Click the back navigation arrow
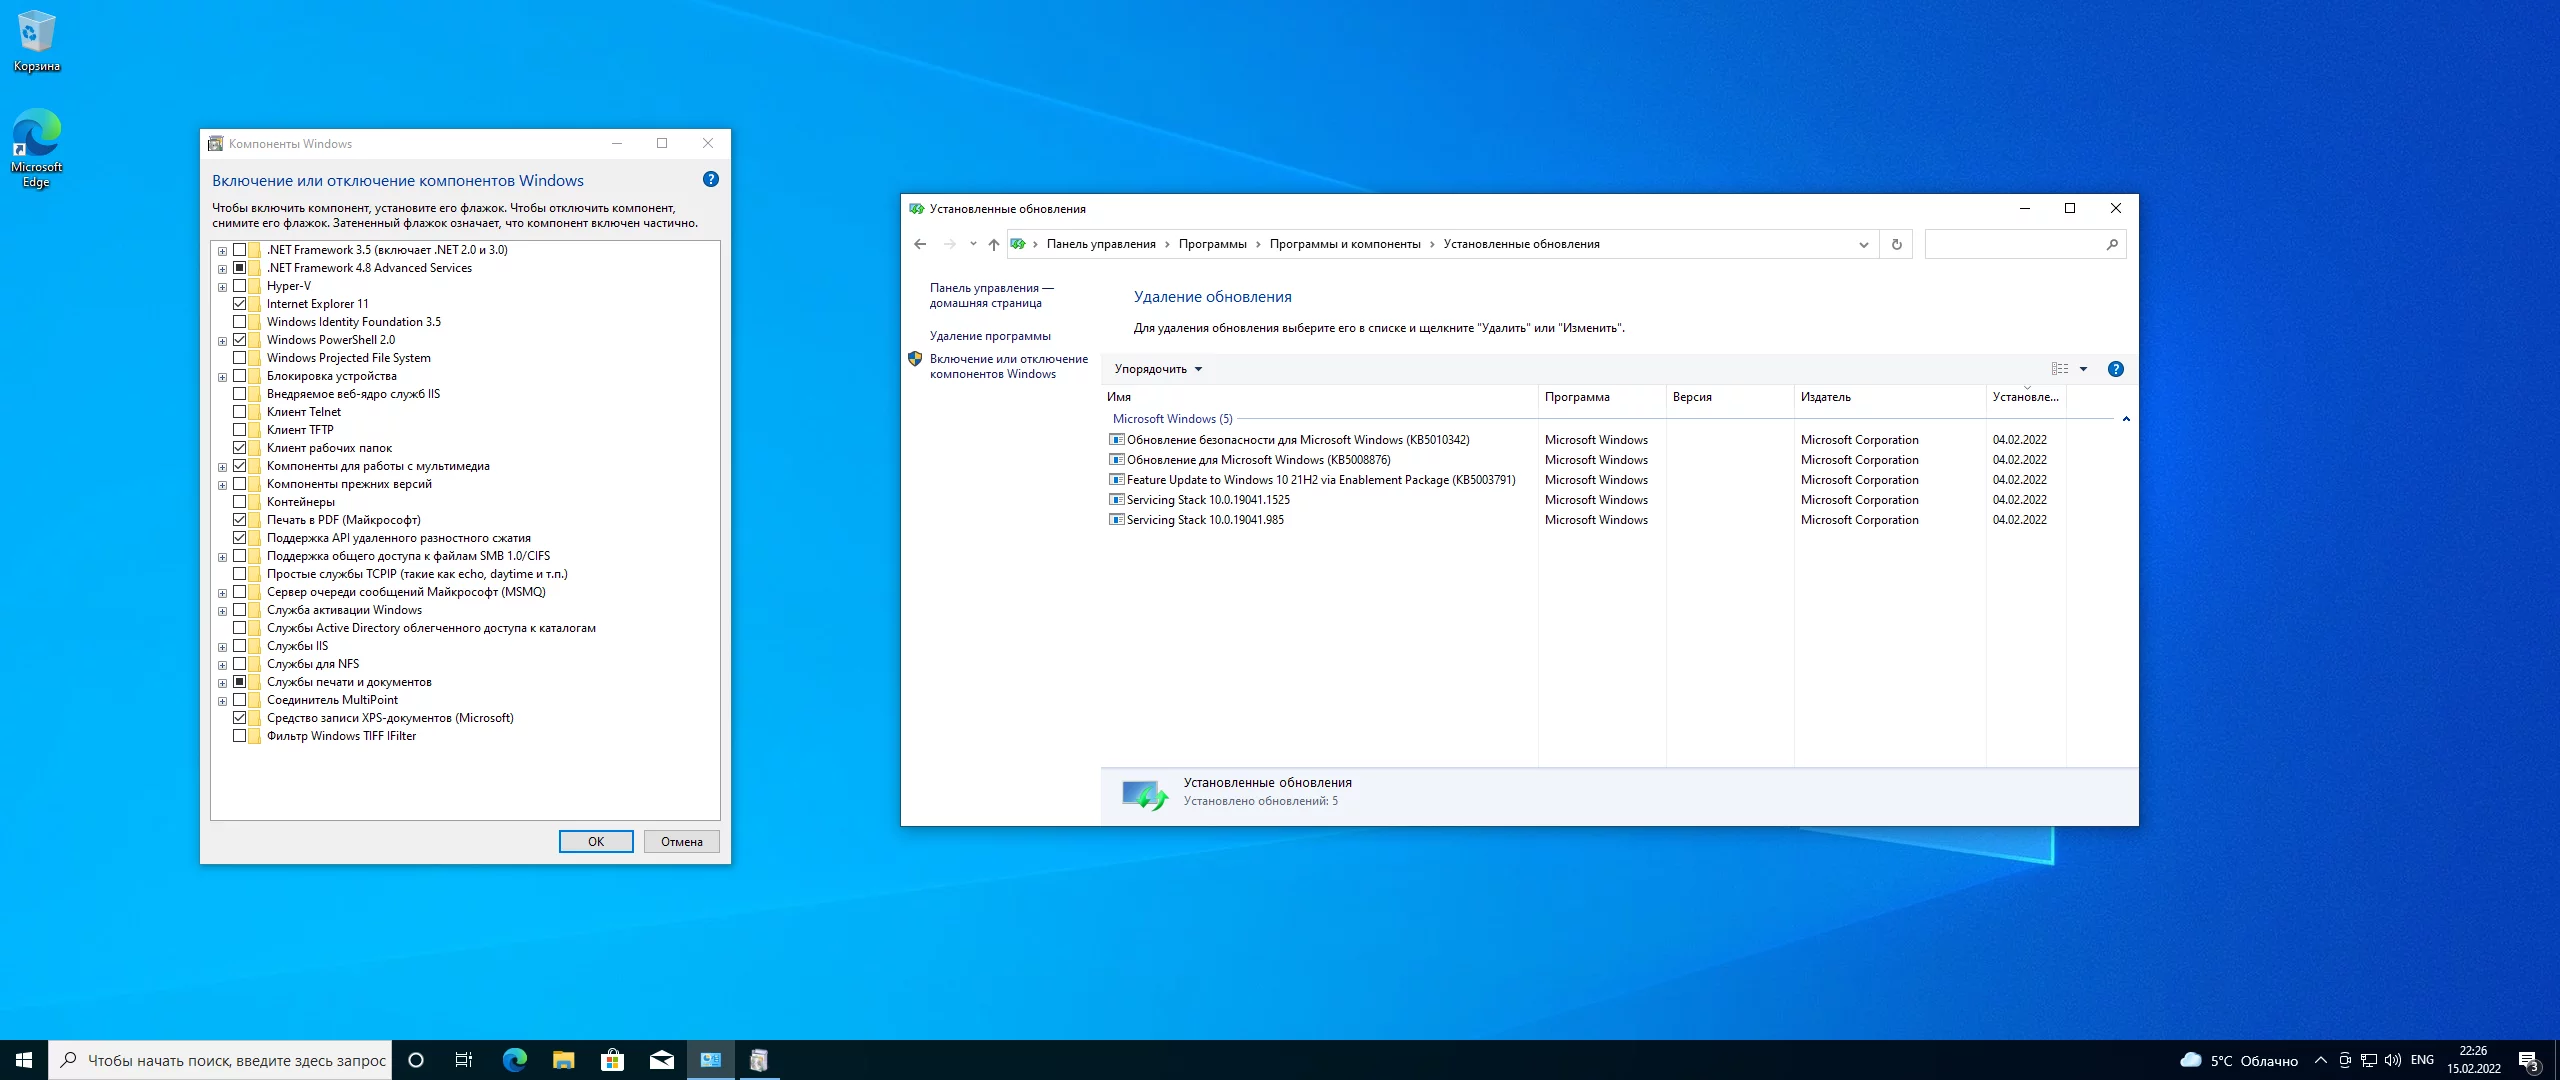The width and height of the screenshot is (2560, 1080). tap(920, 244)
